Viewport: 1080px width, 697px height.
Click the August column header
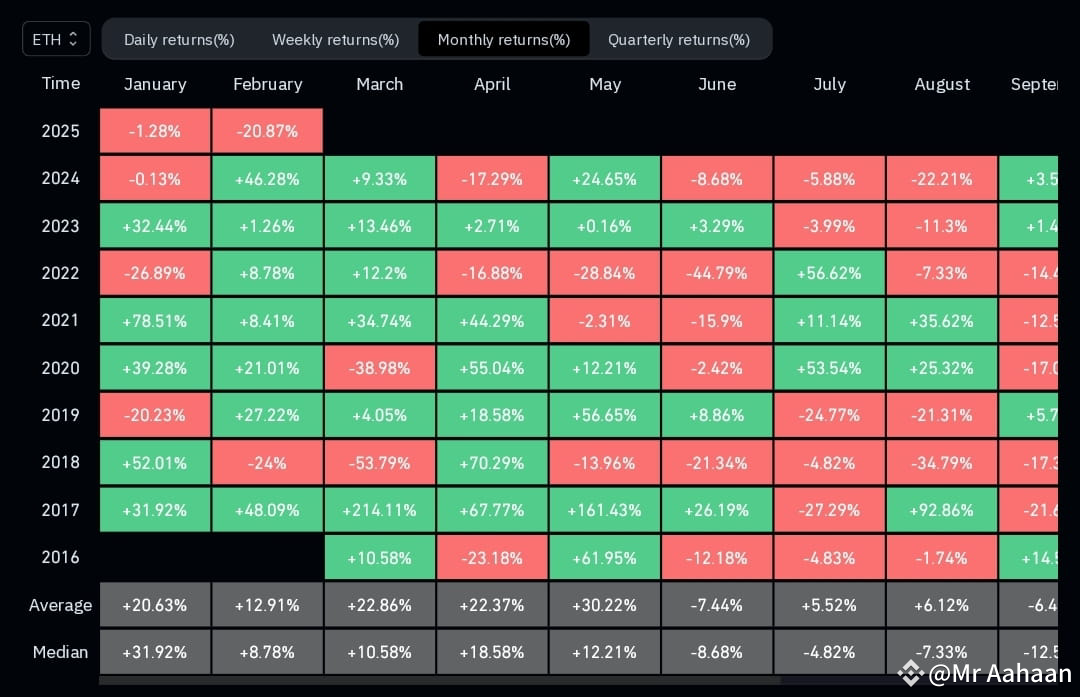coord(942,84)
